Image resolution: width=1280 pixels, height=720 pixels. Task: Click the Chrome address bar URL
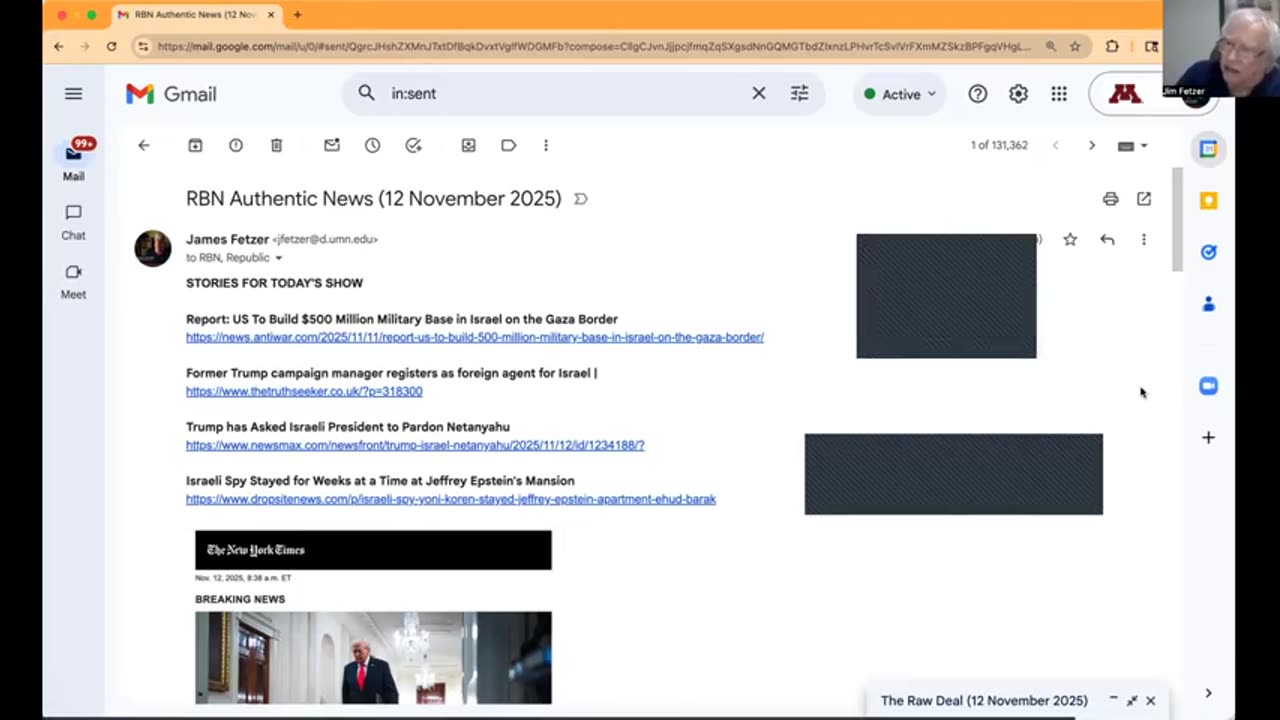coord(594,46)
